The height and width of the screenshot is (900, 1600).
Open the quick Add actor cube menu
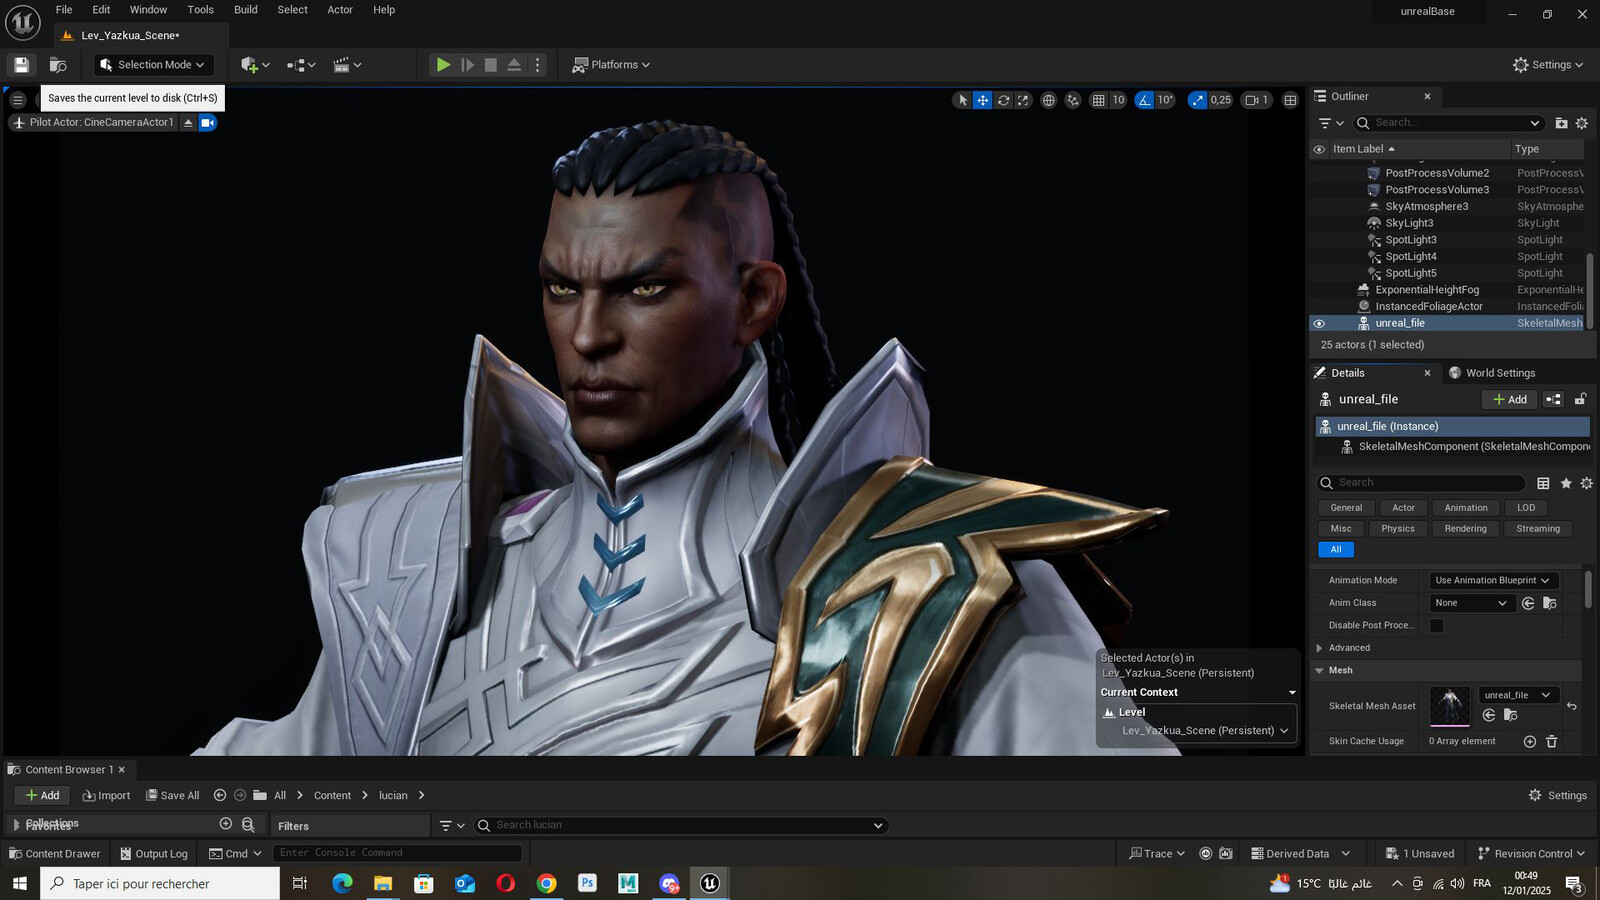(255, 65)
